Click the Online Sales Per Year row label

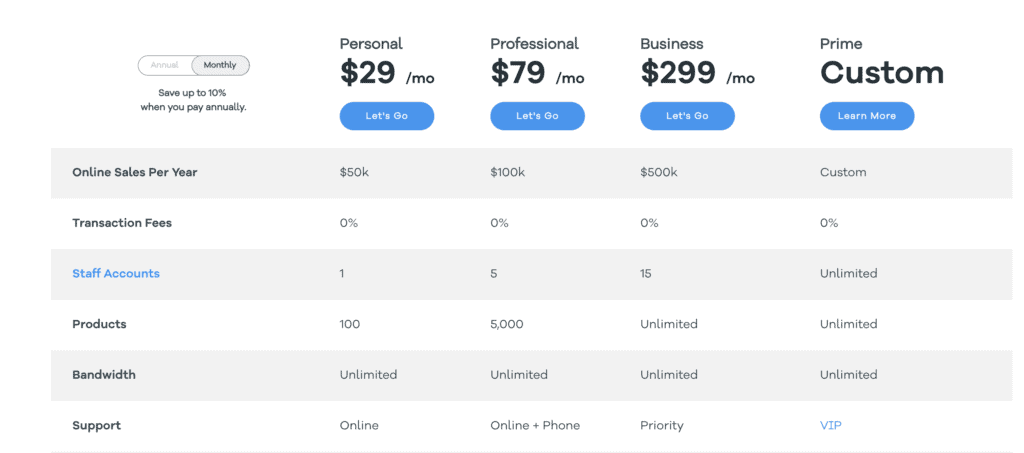pos(135,173)
